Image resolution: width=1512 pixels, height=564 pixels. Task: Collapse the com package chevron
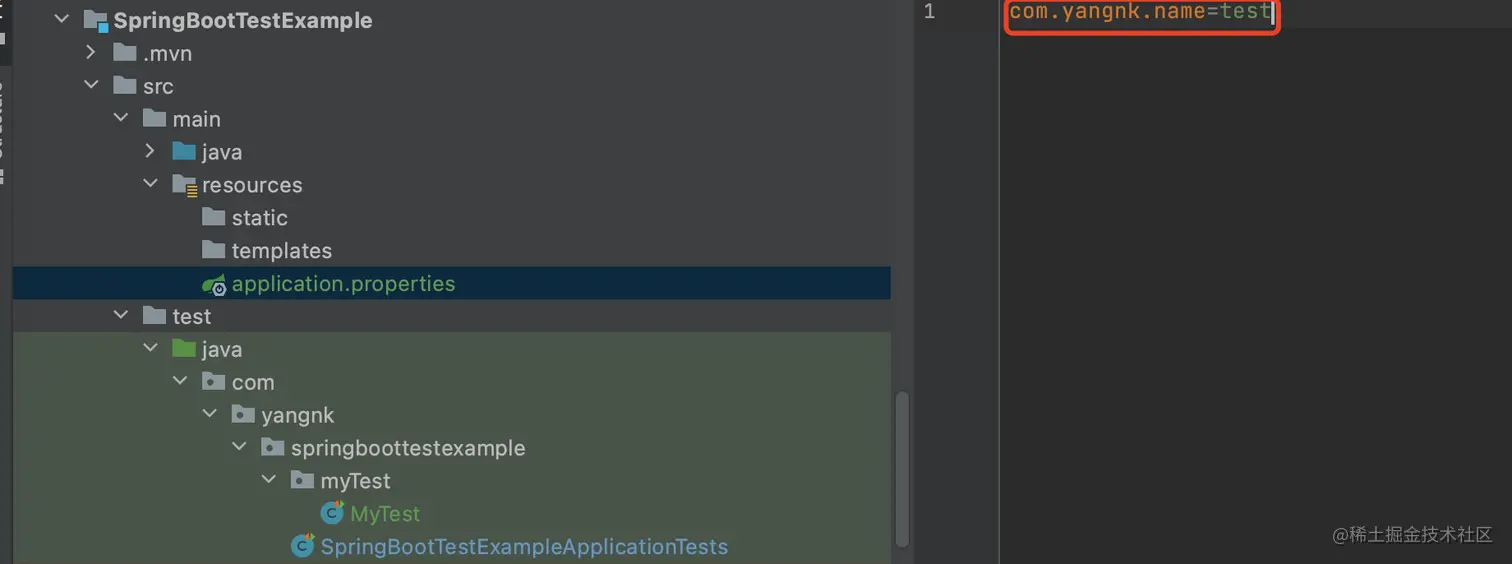(x=180, y=382)
